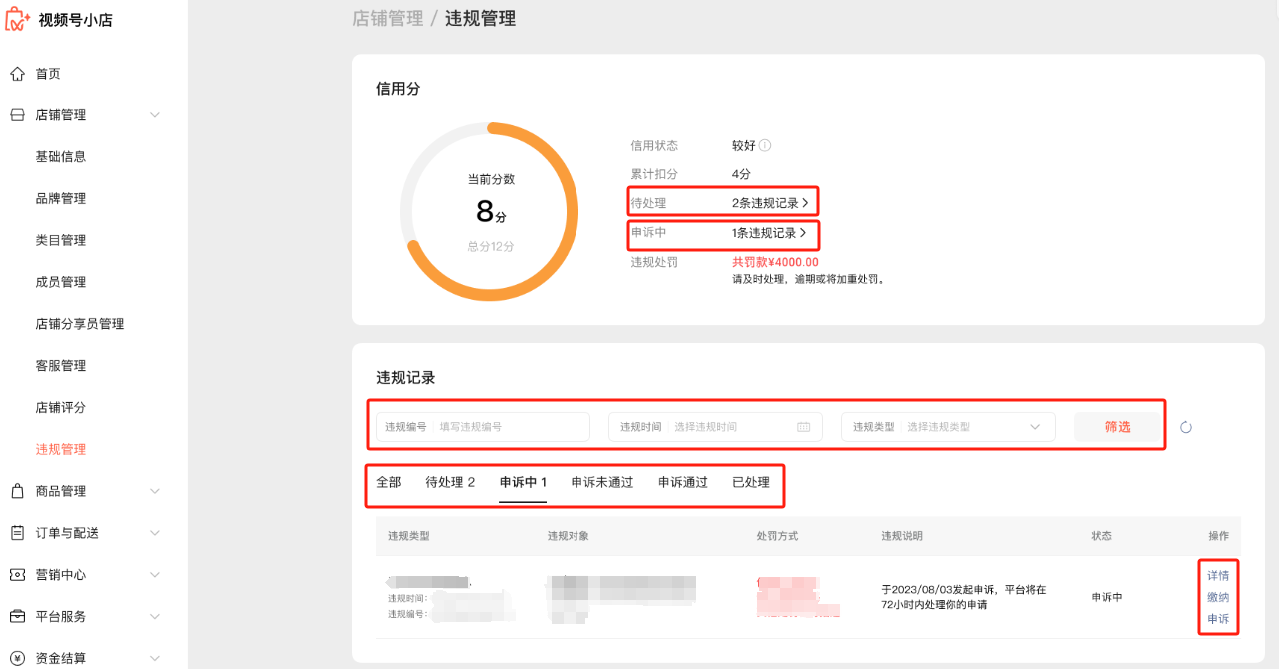
Task: Click the refresh icon next to 筛选
Action: 1186,427
